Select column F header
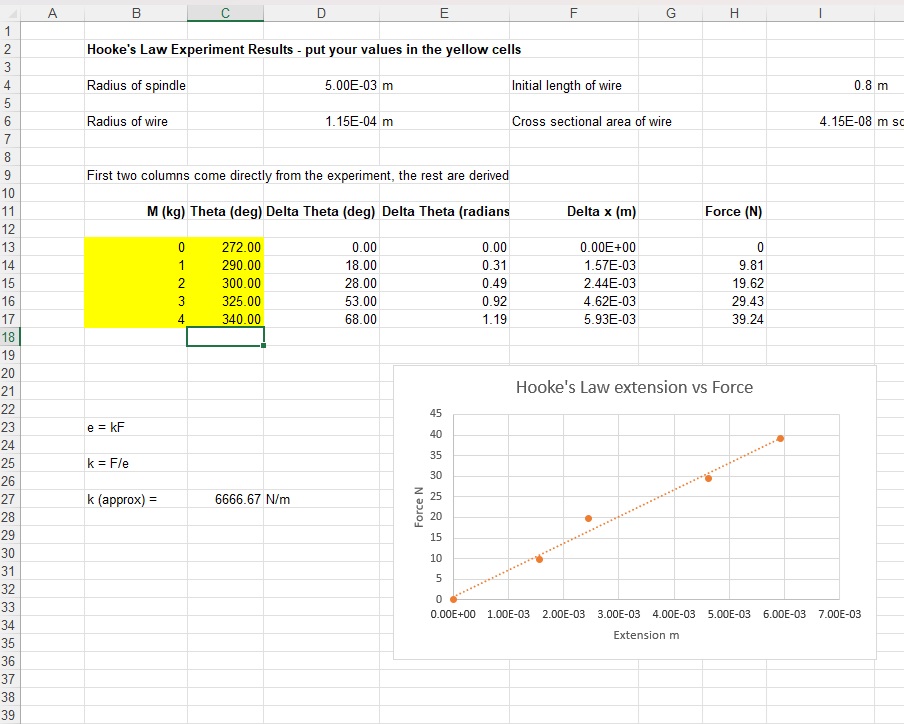The width and height of the screenshot is (904, 724). 574,13
